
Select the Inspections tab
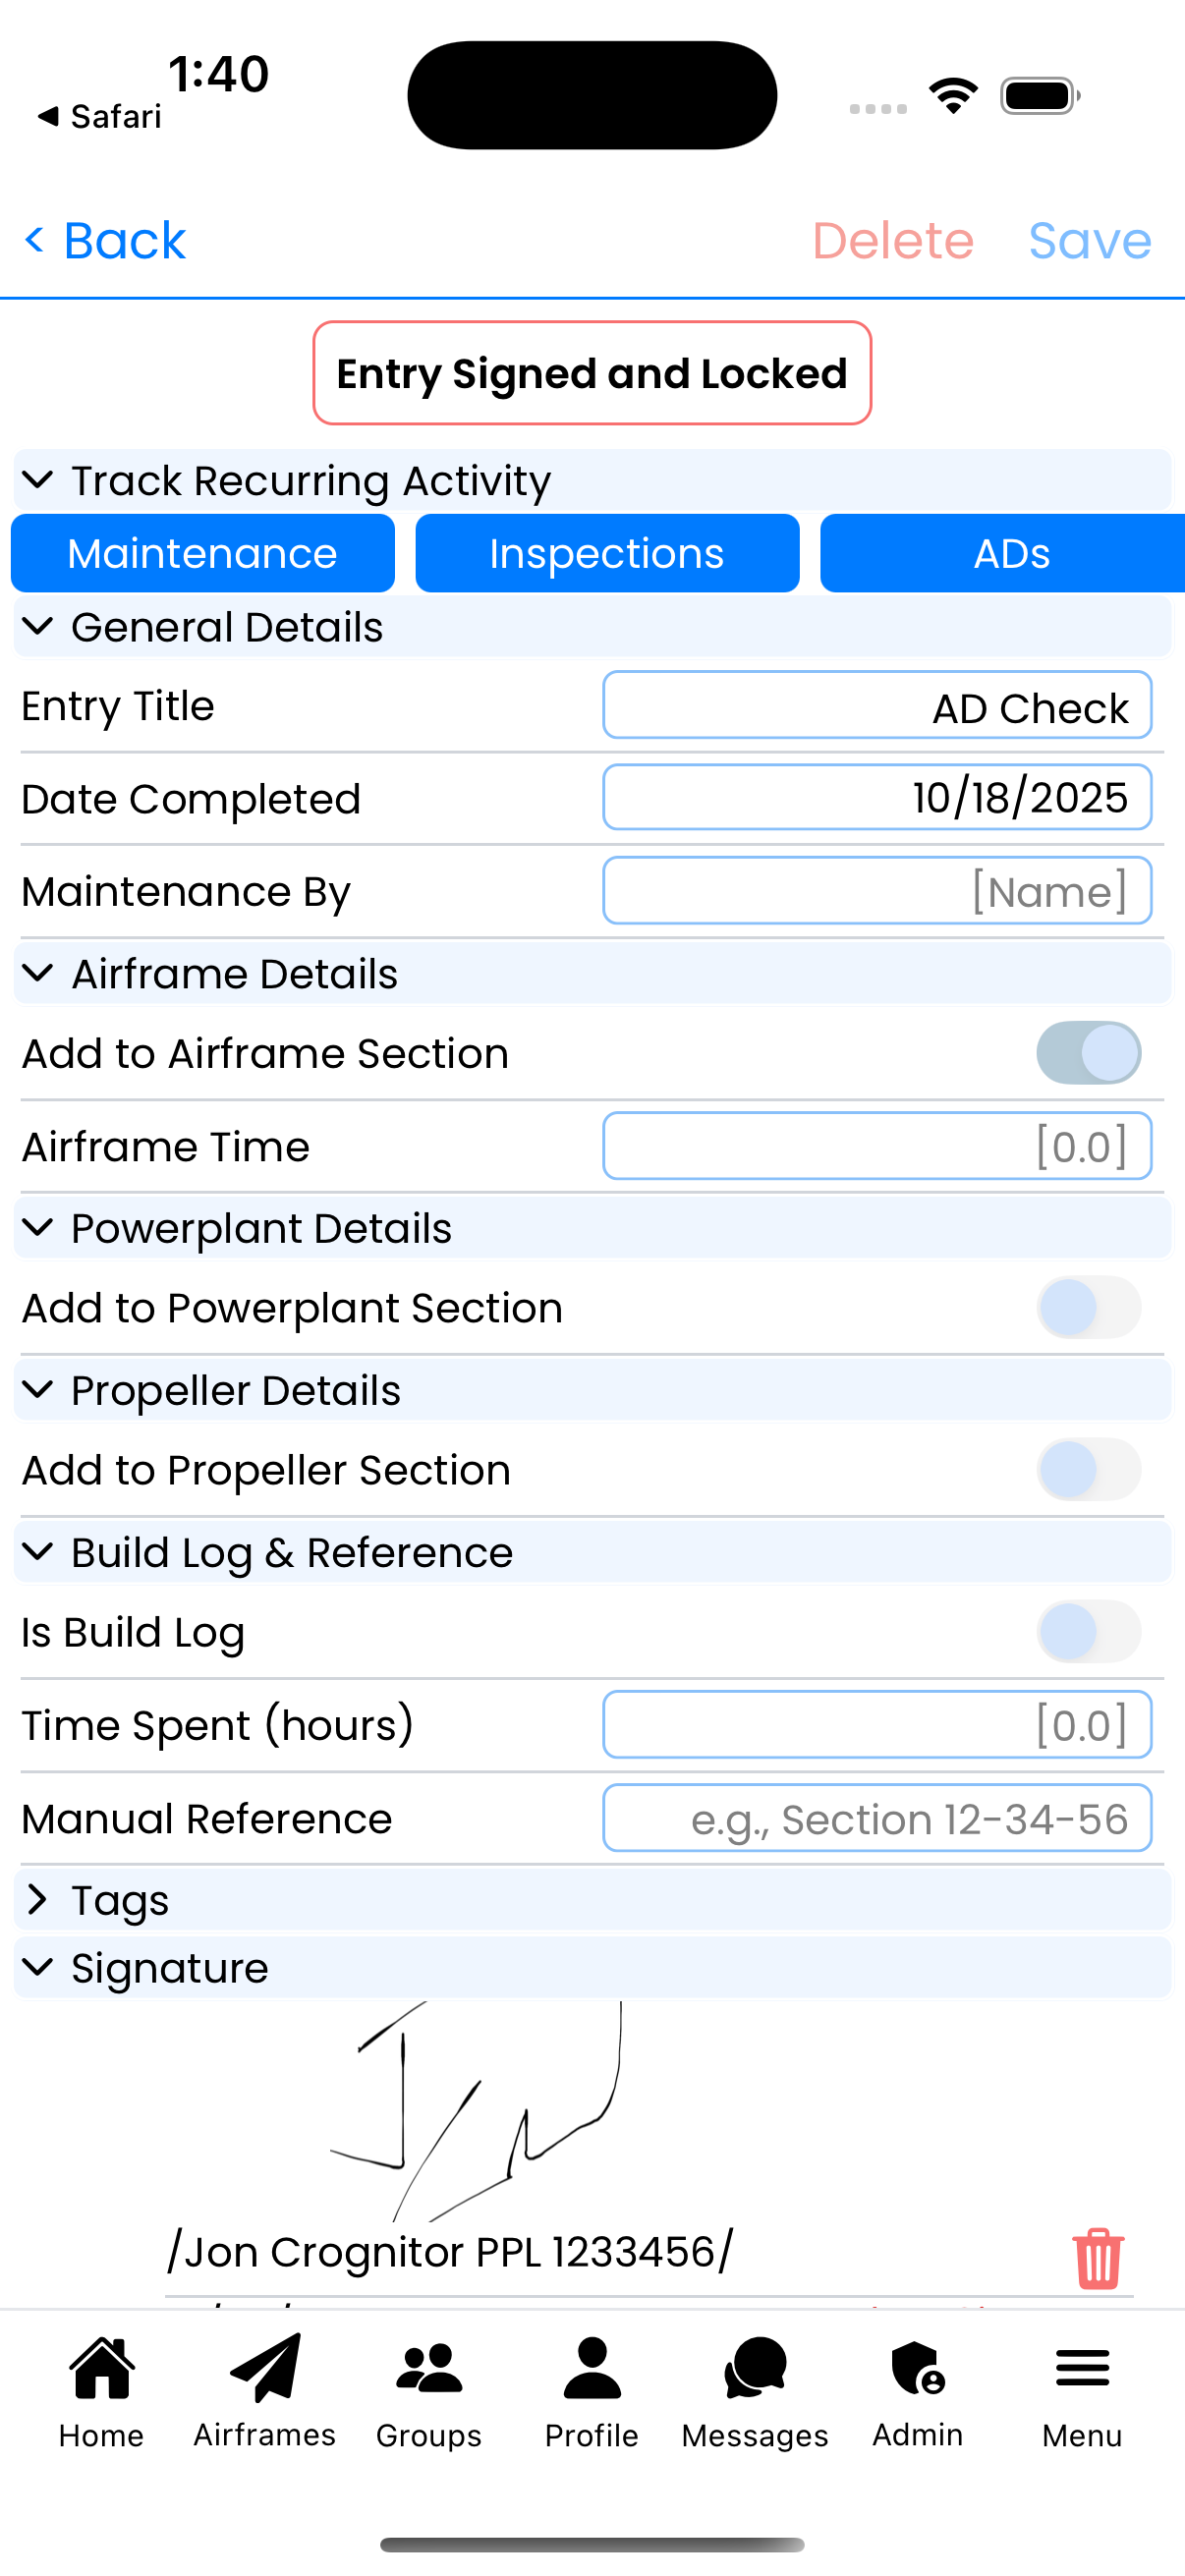607,553
